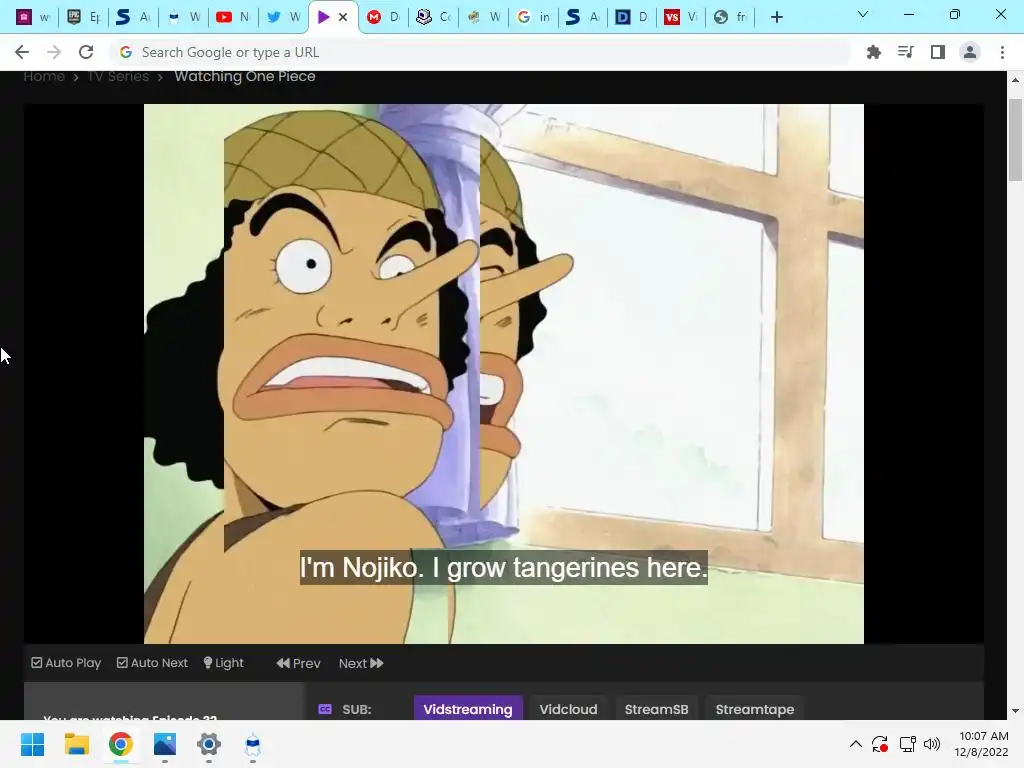This screenshot has width=1024, height=768.
Task: Click the scrollbar down arrow
Action: [x=1015, y=711]
